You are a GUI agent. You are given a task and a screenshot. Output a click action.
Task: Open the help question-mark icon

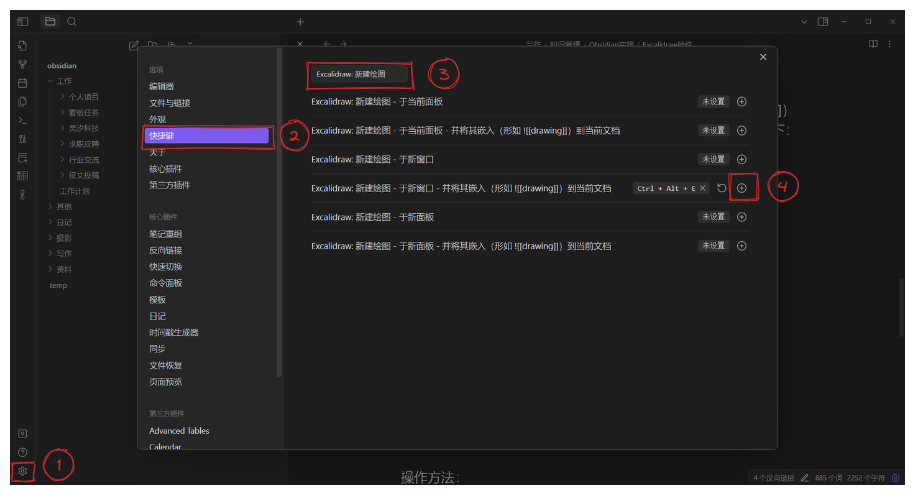coord(23,452)
